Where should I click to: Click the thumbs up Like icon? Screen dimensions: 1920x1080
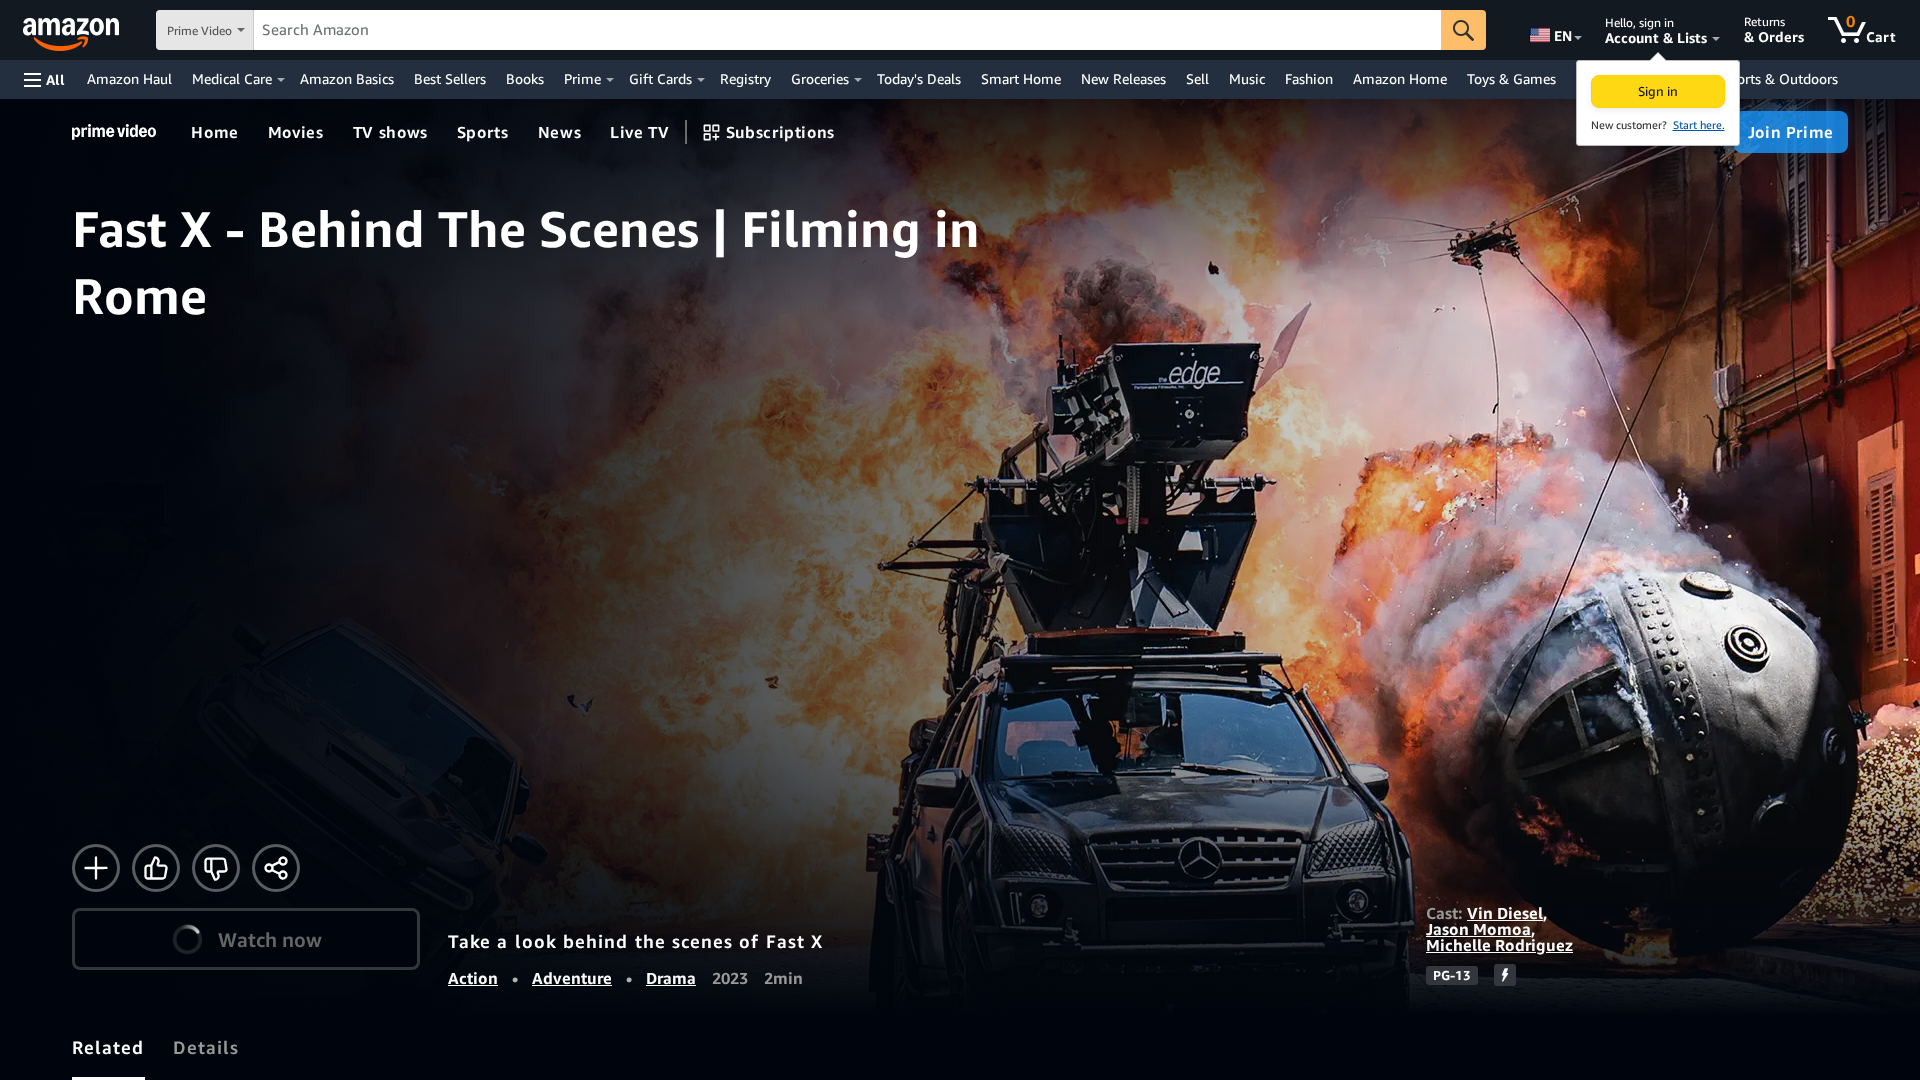tap(156, 868)
